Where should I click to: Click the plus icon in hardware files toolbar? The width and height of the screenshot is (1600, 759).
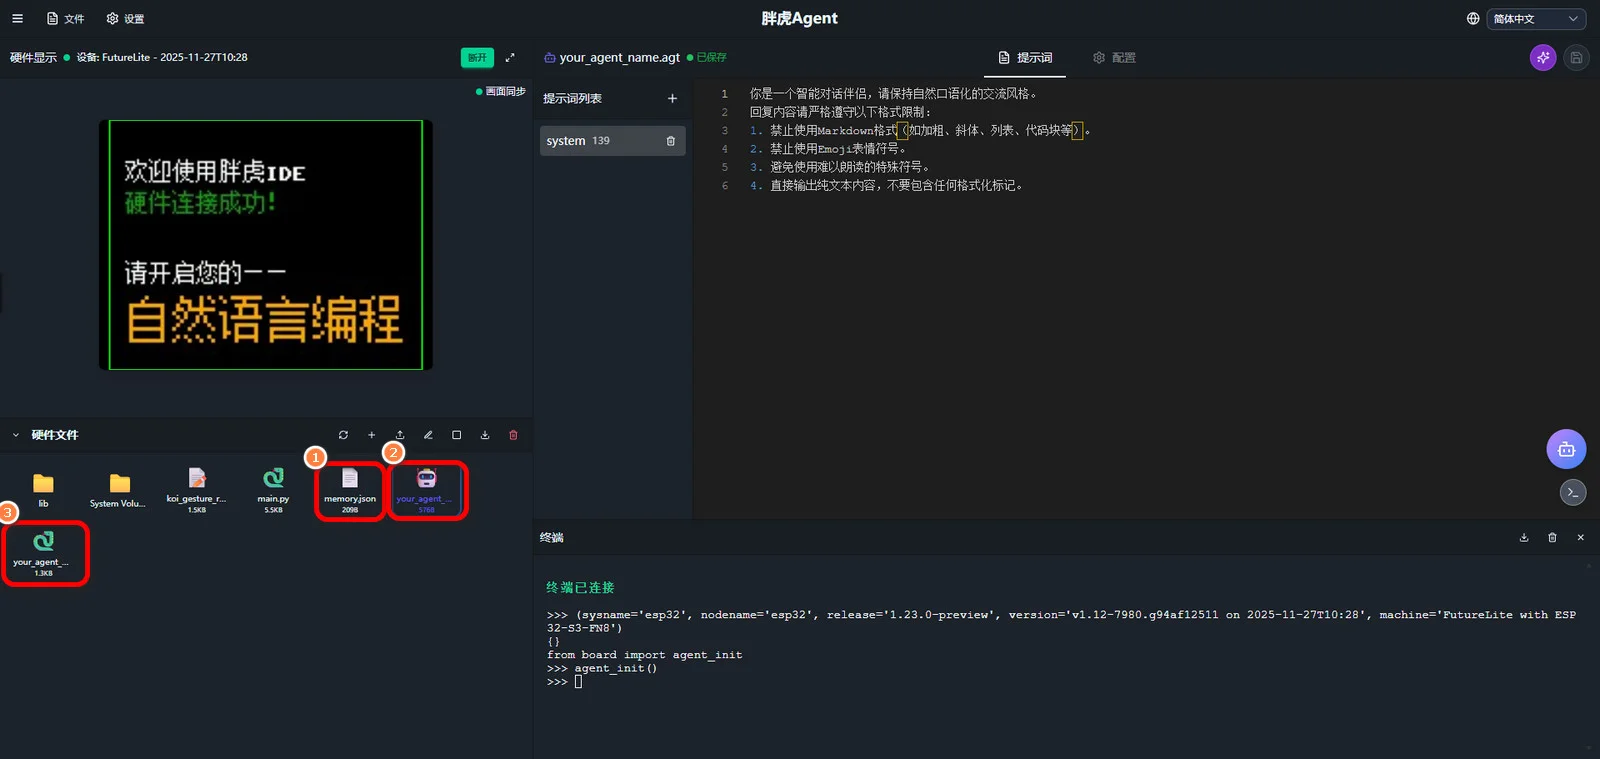click(371, 435)
